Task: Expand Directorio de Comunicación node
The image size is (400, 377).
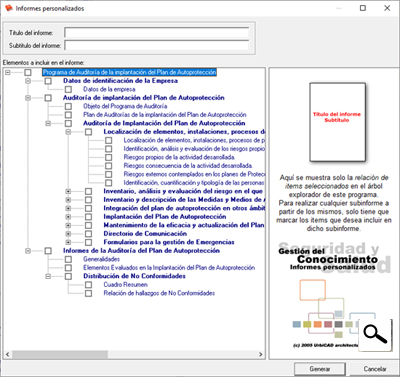Action: [x=68, y=234]
